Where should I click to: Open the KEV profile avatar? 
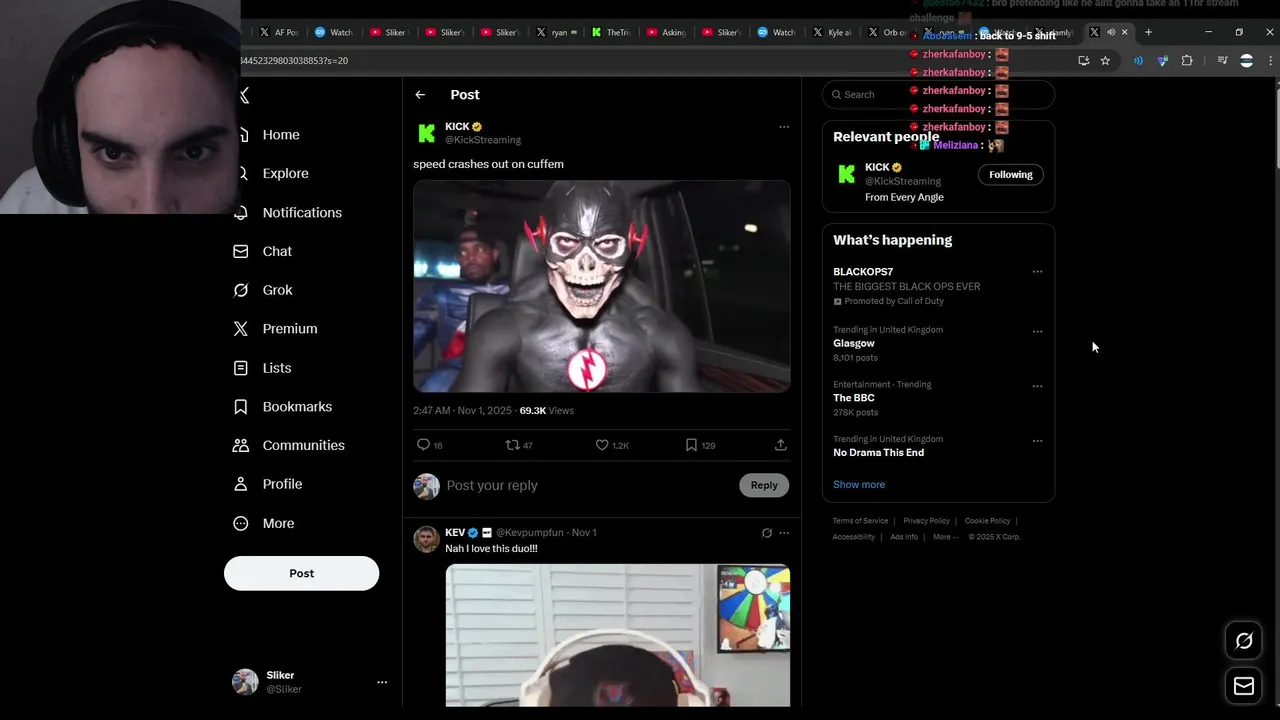tap(427, 539)
